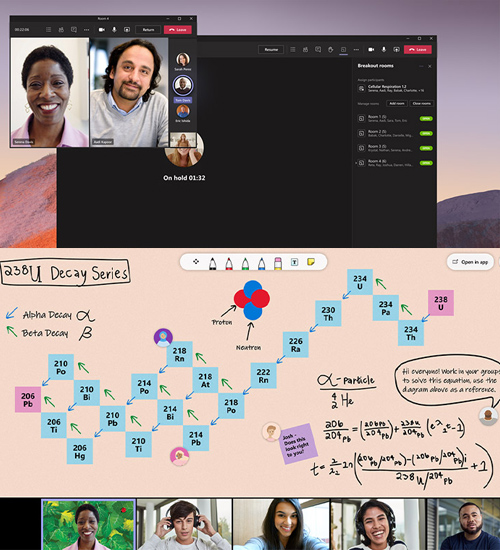Select Room 3 icon in breakout list
Screen dimensions: 500x550
pos(361,148)
